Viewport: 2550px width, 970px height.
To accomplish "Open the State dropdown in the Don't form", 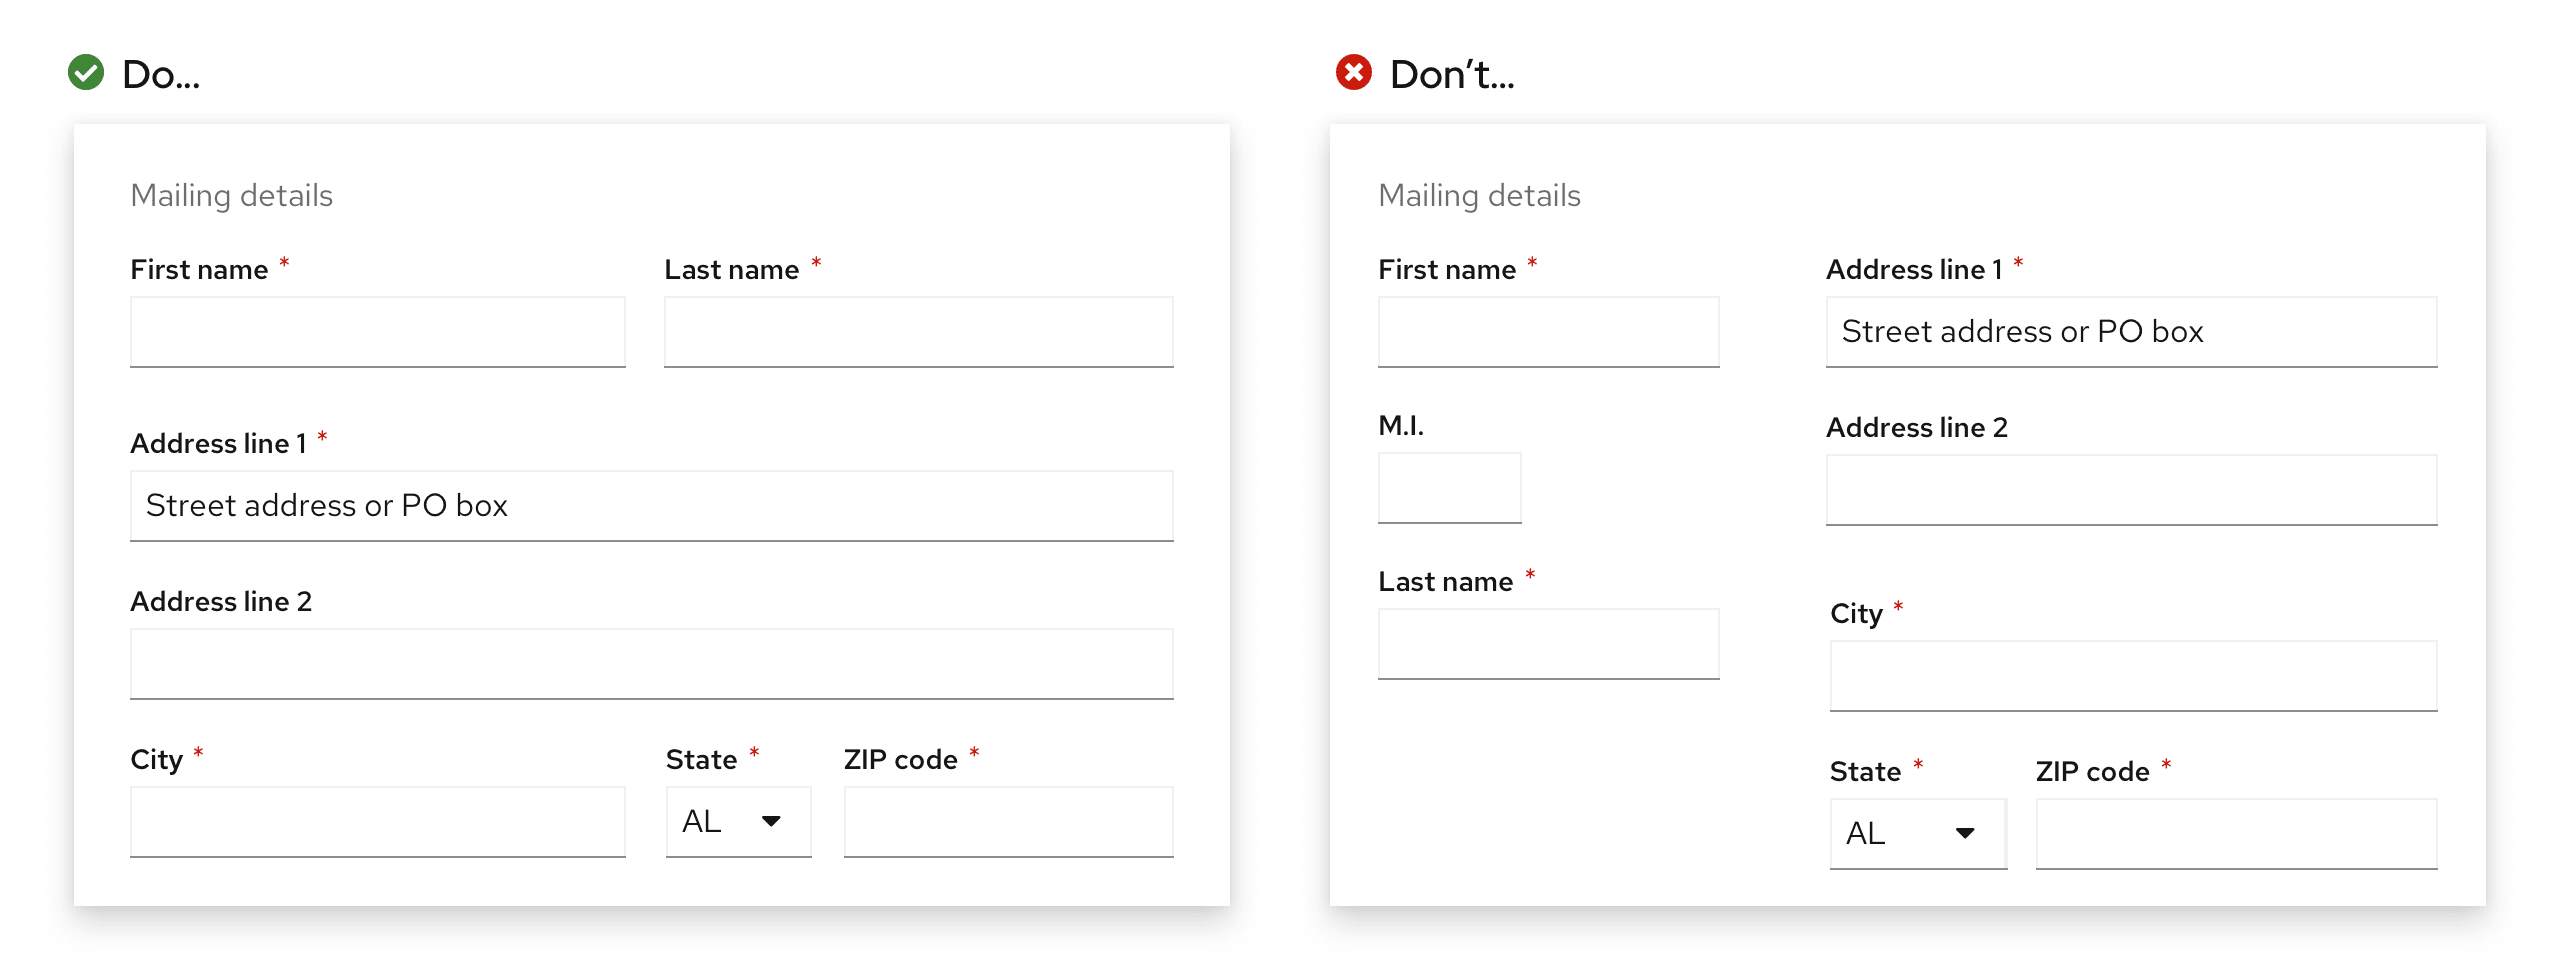I will coord(1917,834).
